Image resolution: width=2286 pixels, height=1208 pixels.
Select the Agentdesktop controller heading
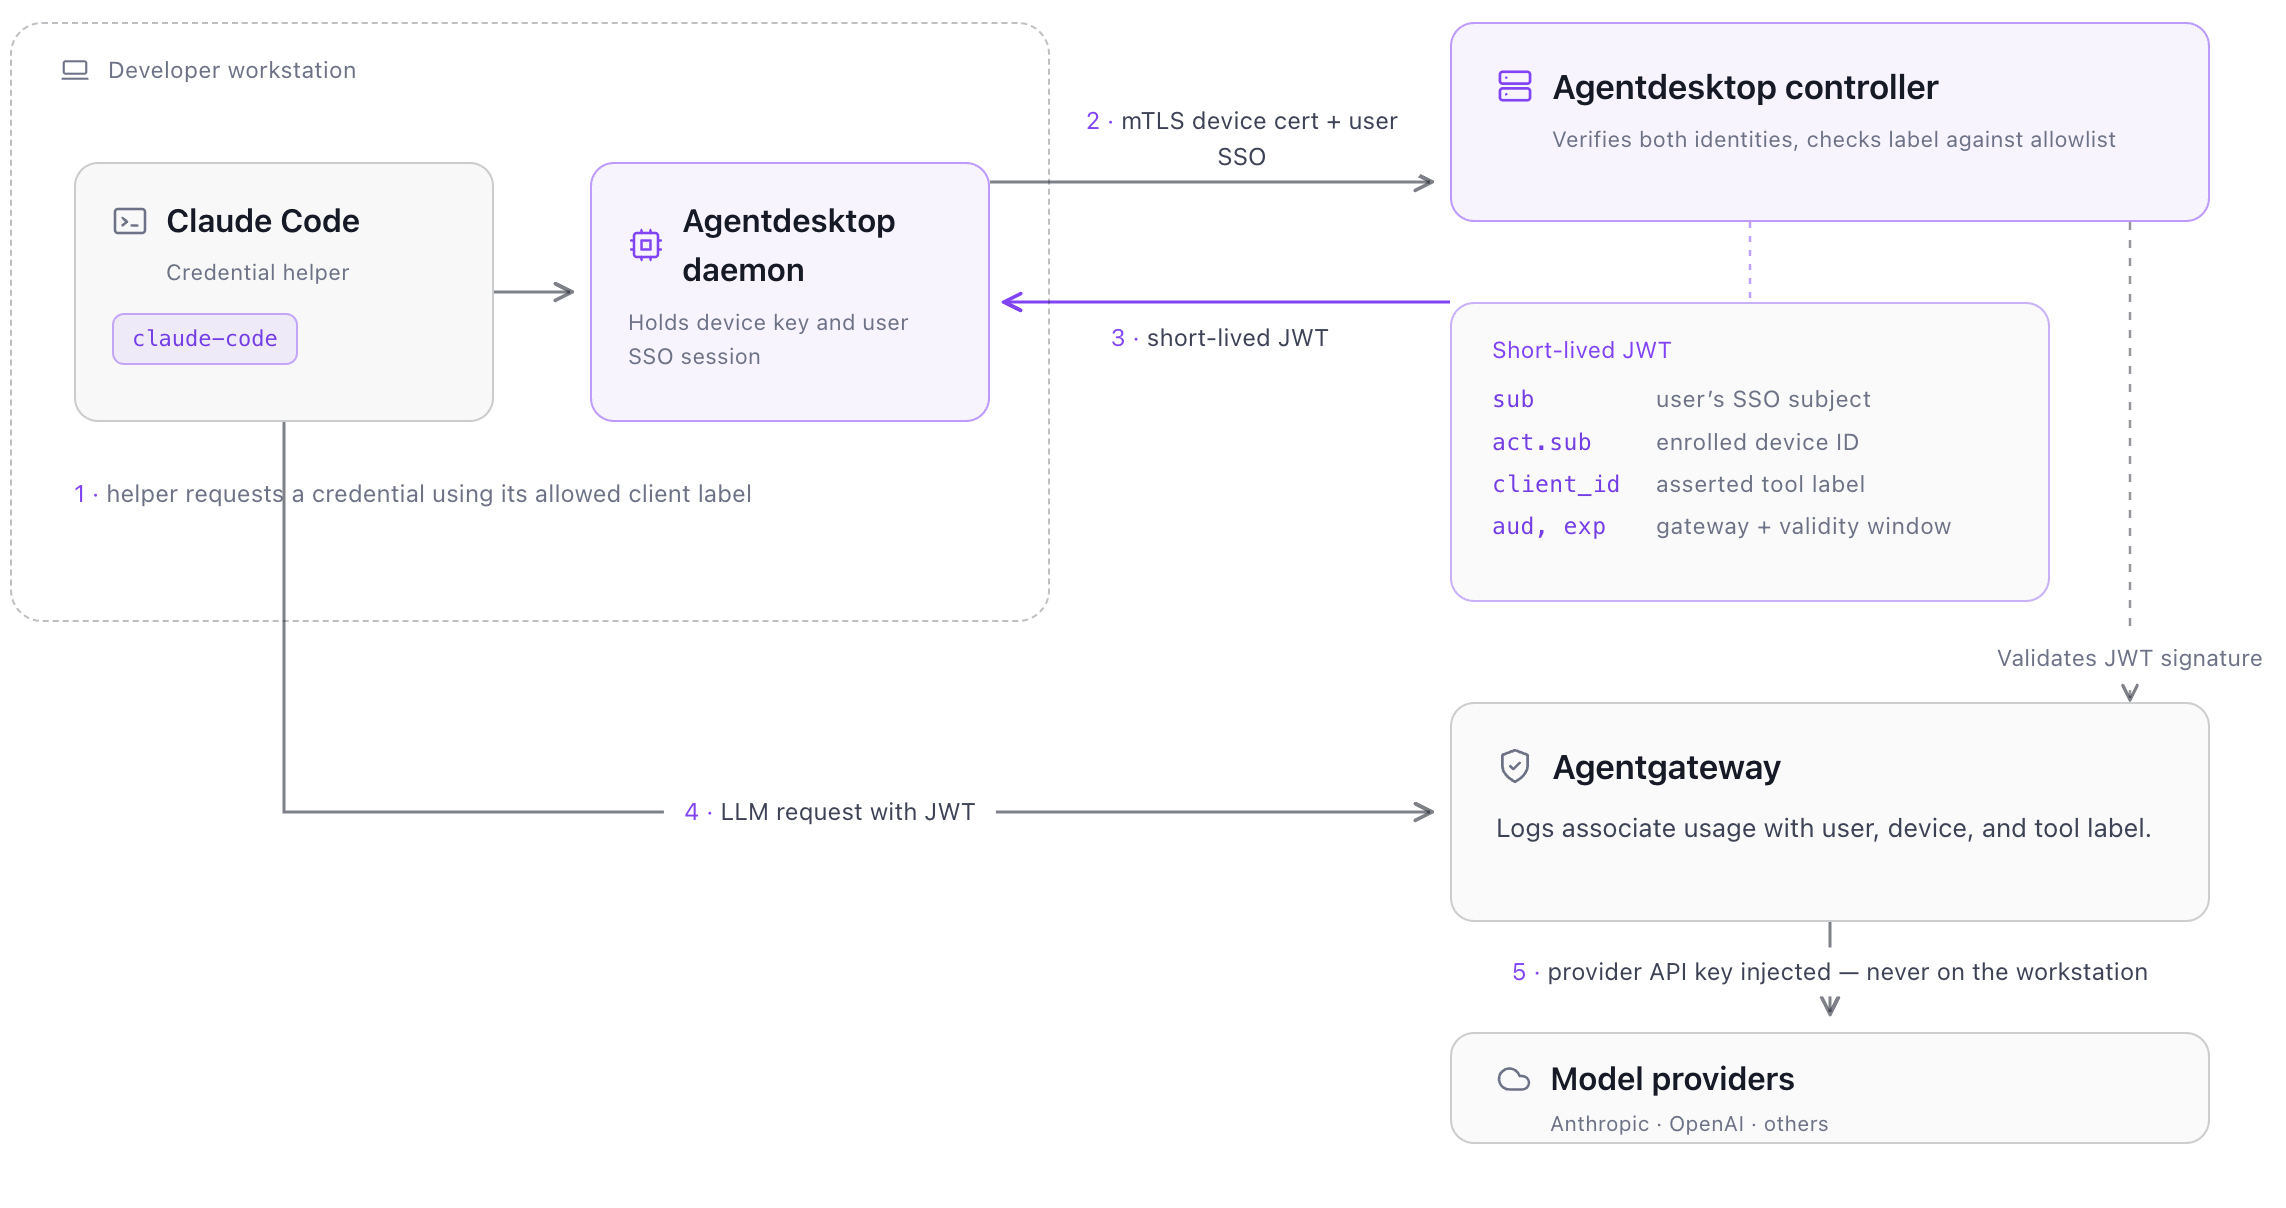1745,87
